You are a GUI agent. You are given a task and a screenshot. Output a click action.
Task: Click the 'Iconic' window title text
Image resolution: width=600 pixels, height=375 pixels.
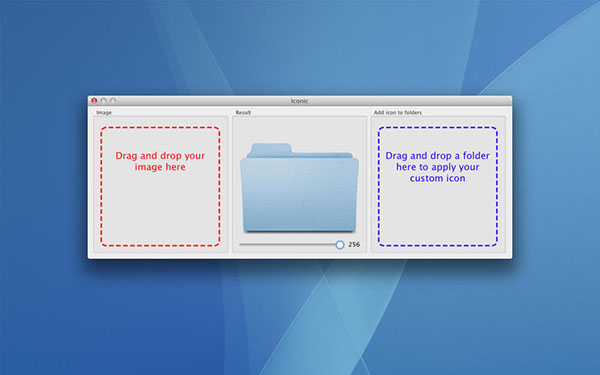(299, 101)
